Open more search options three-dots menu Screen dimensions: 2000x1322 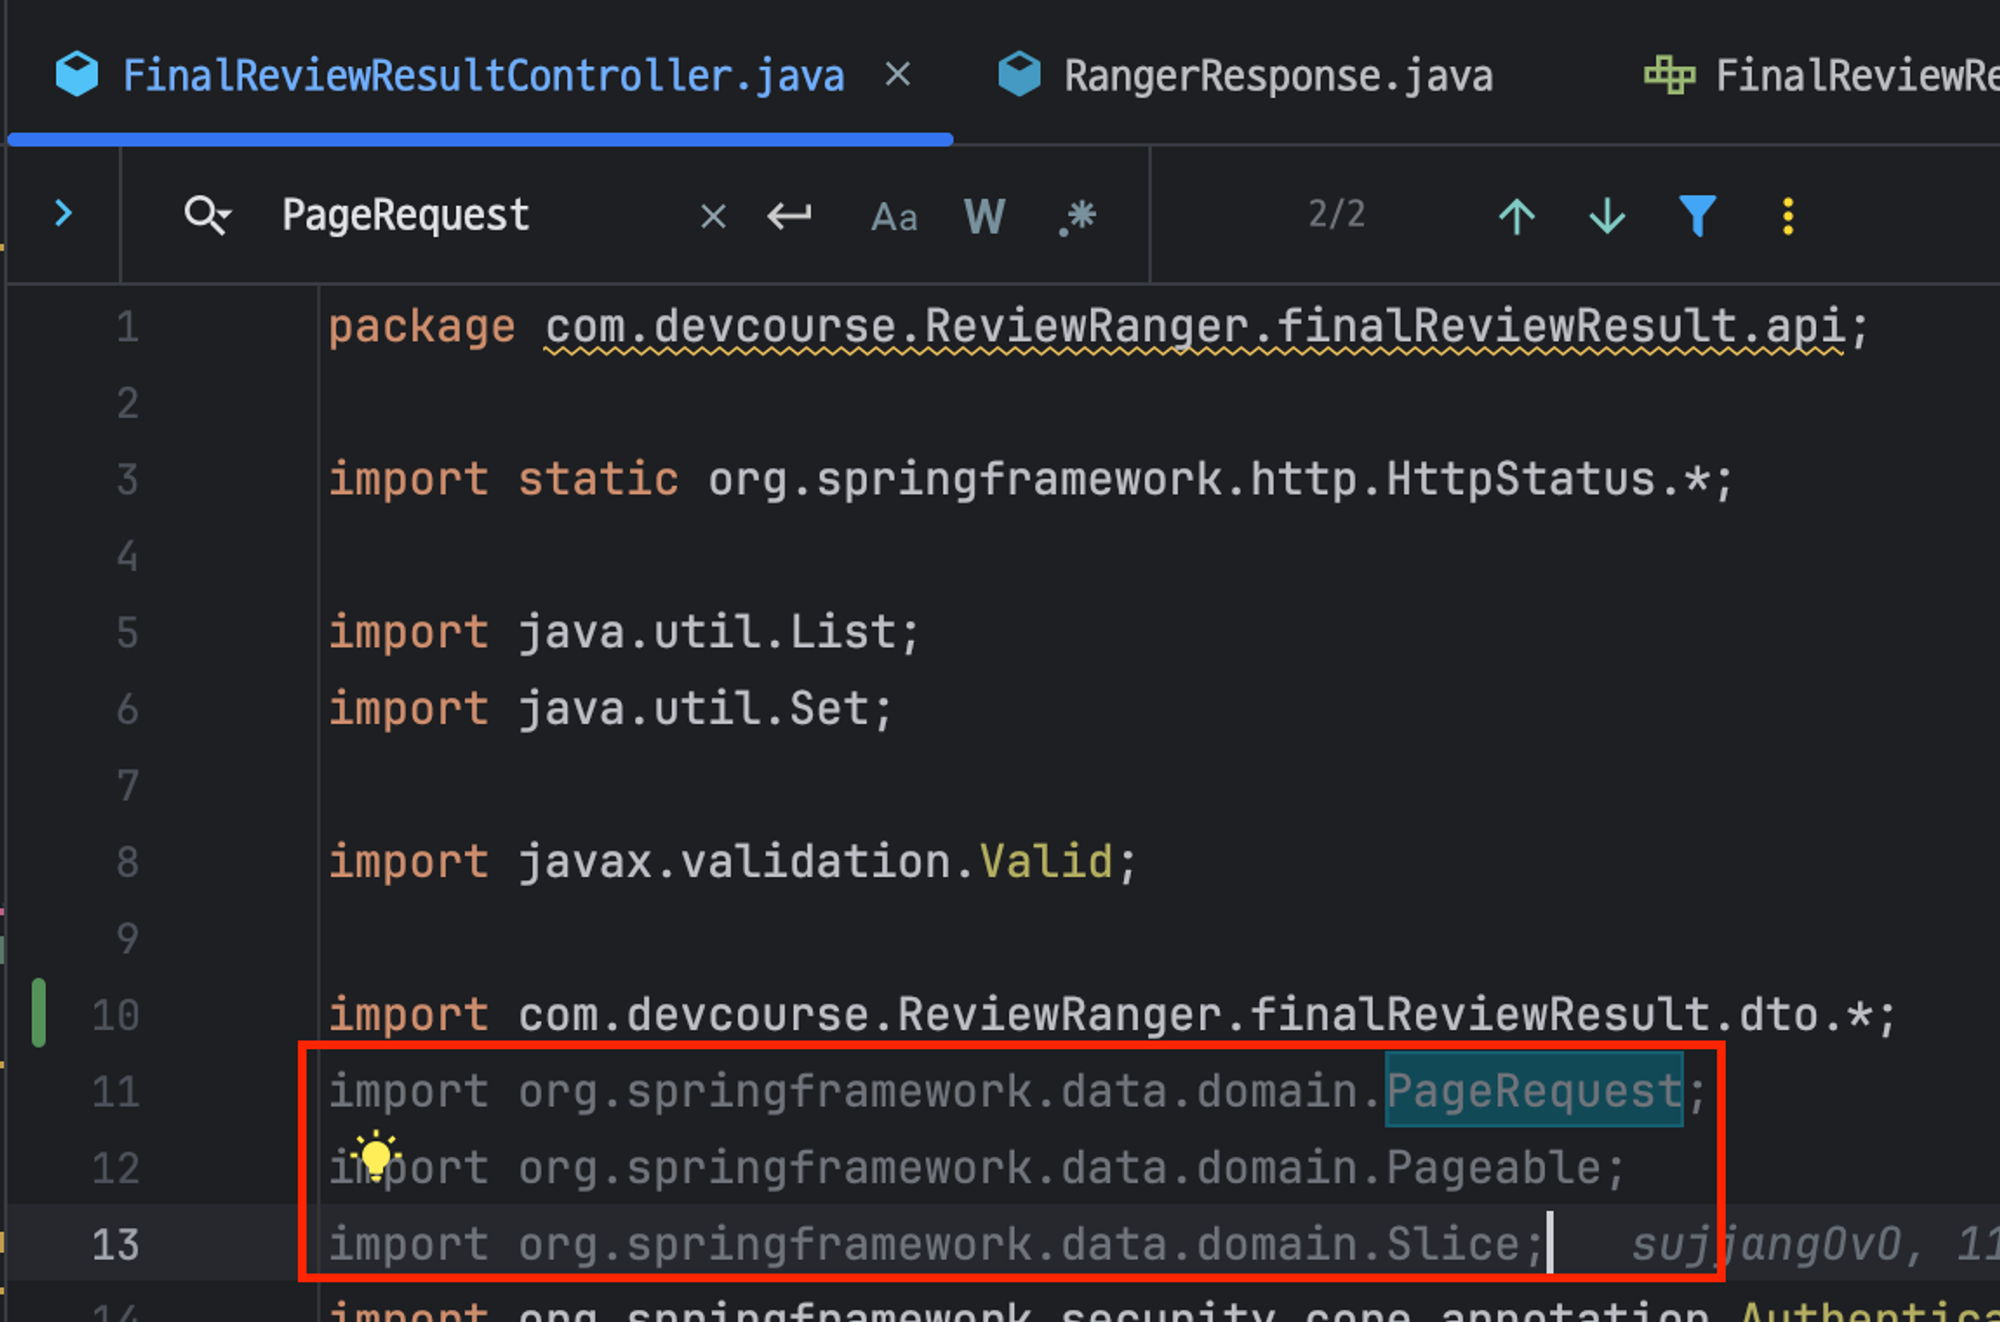tap(1788, 215)
